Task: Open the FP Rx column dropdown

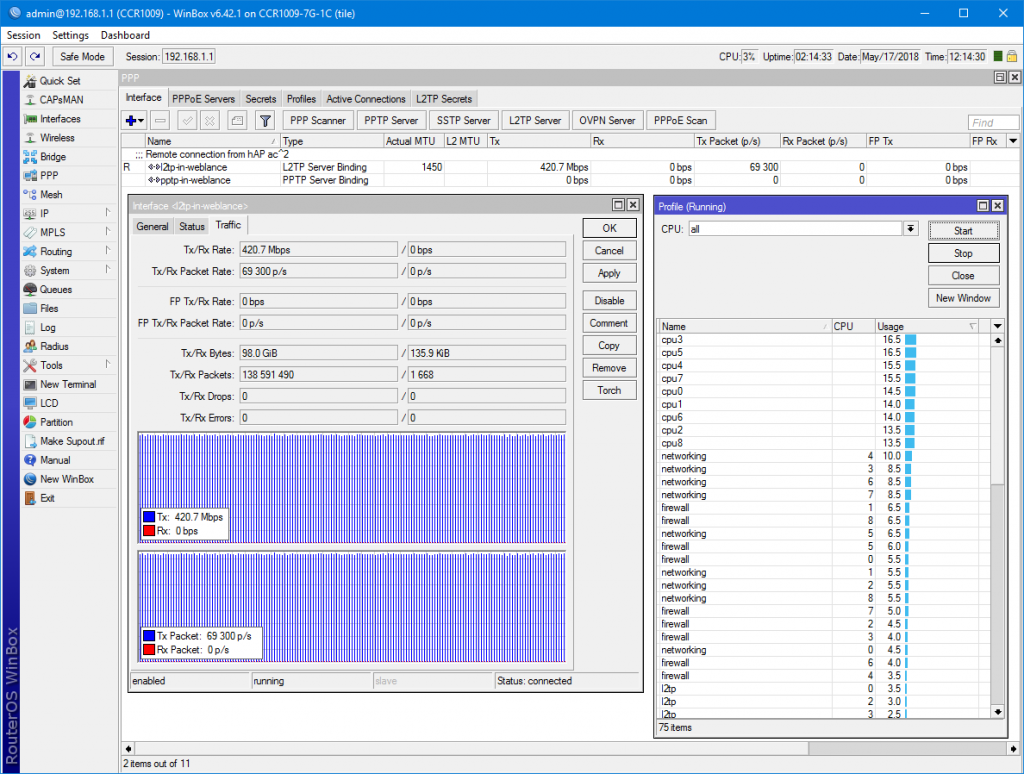Action: click(1013, 140)
